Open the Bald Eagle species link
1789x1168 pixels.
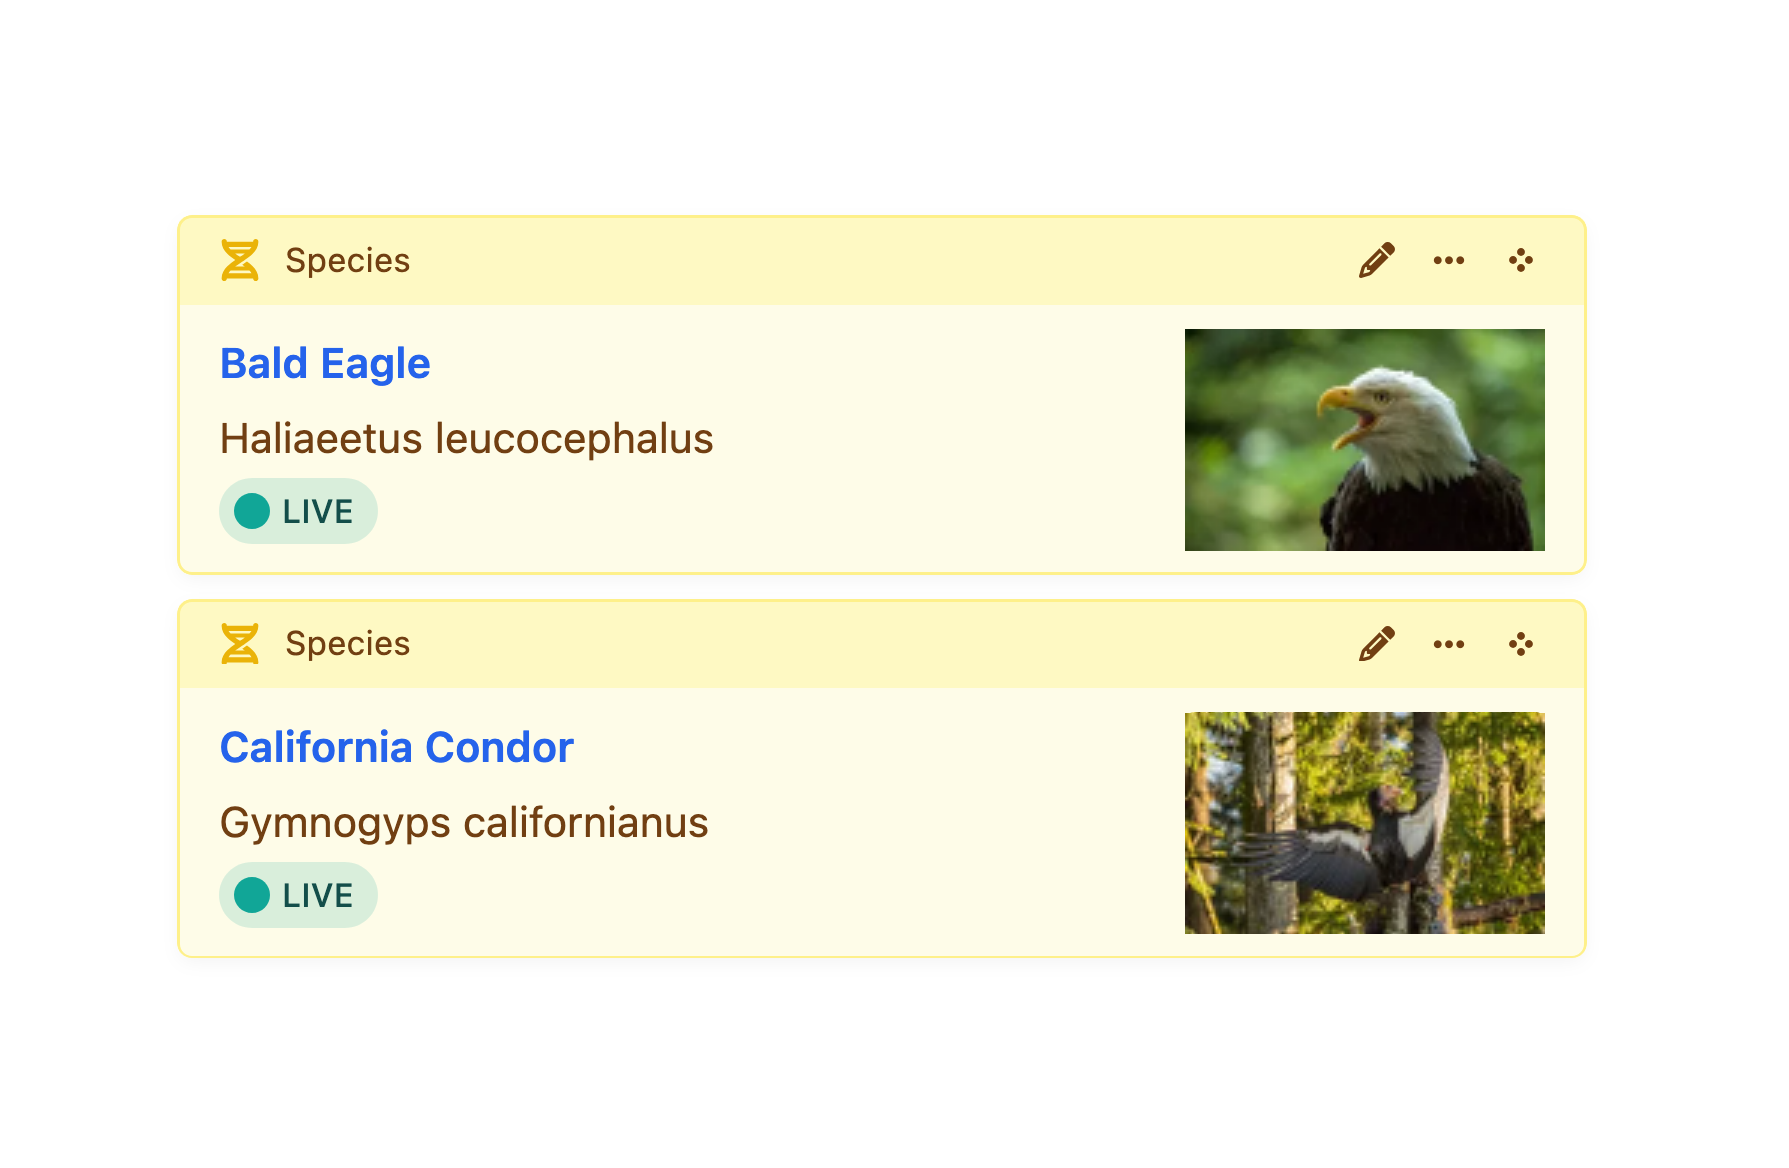(325, 363)
